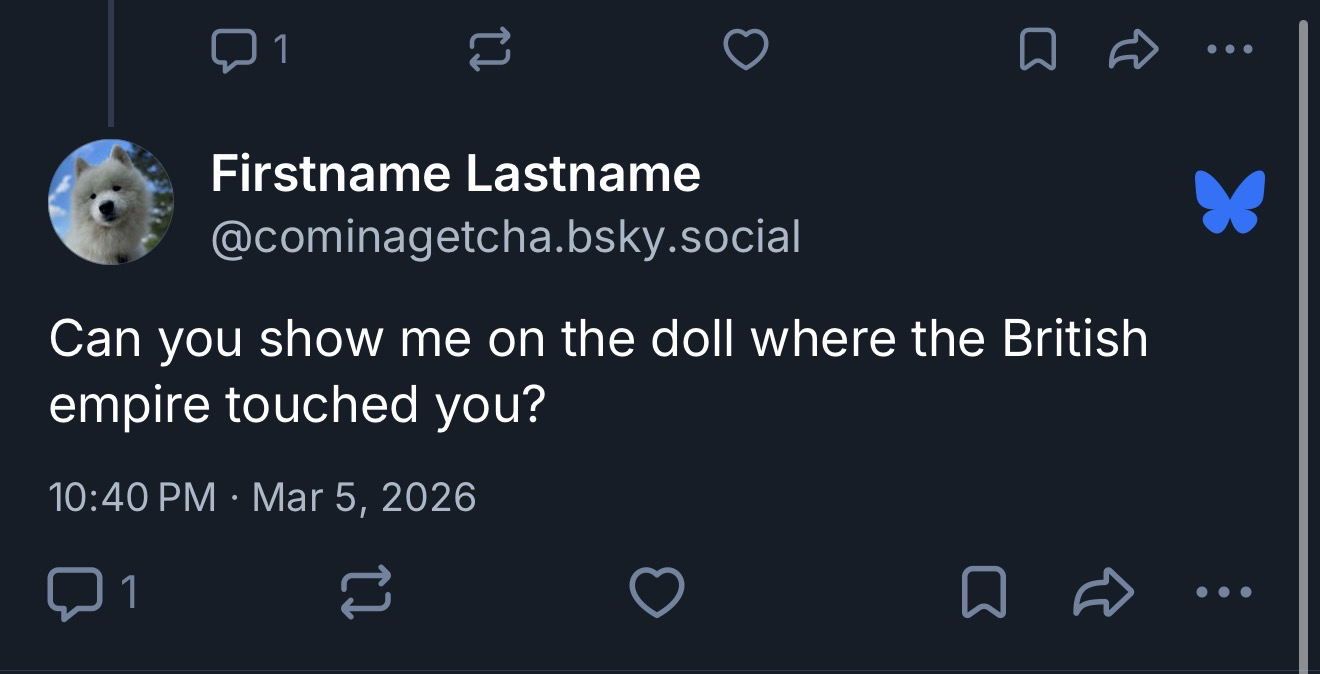The height and width of the screenshot is (674, 1320).
Task: Open the top post's three-dot menu
Action: 1226,49
